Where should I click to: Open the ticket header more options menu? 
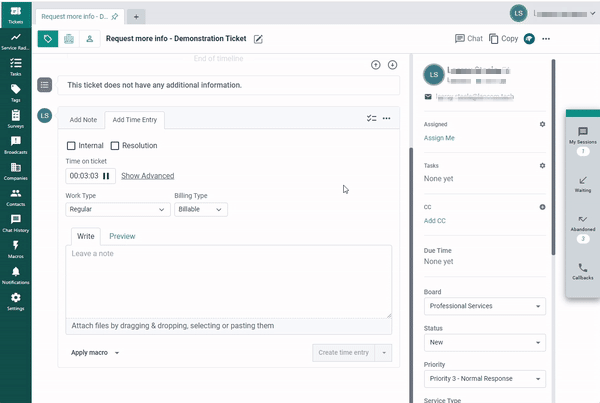546,39
